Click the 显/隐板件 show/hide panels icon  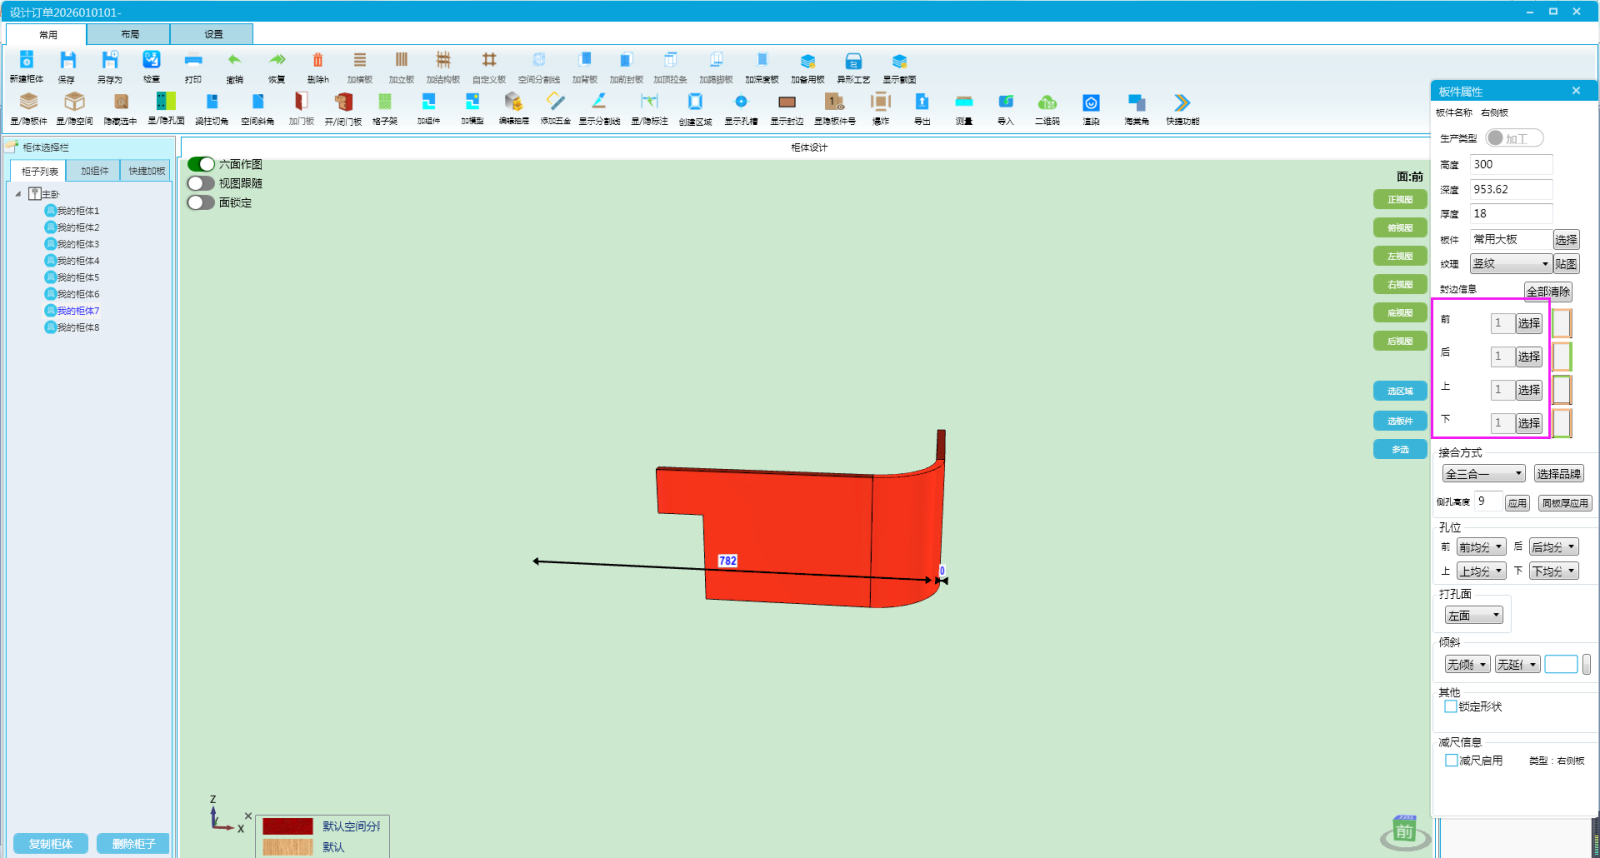click(29, 103)
